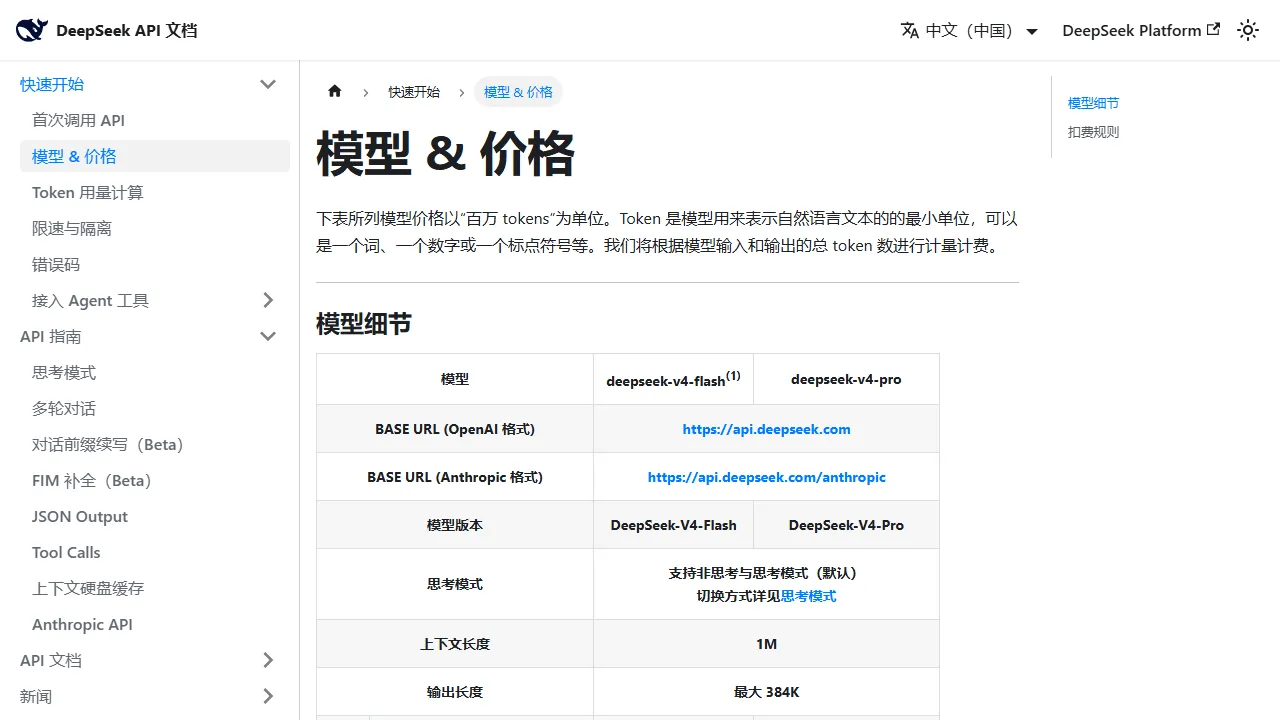Open Anthropic API sidebar page
Image resolution: width=1280 pixels, height=720 pixels.
(155, 624)
